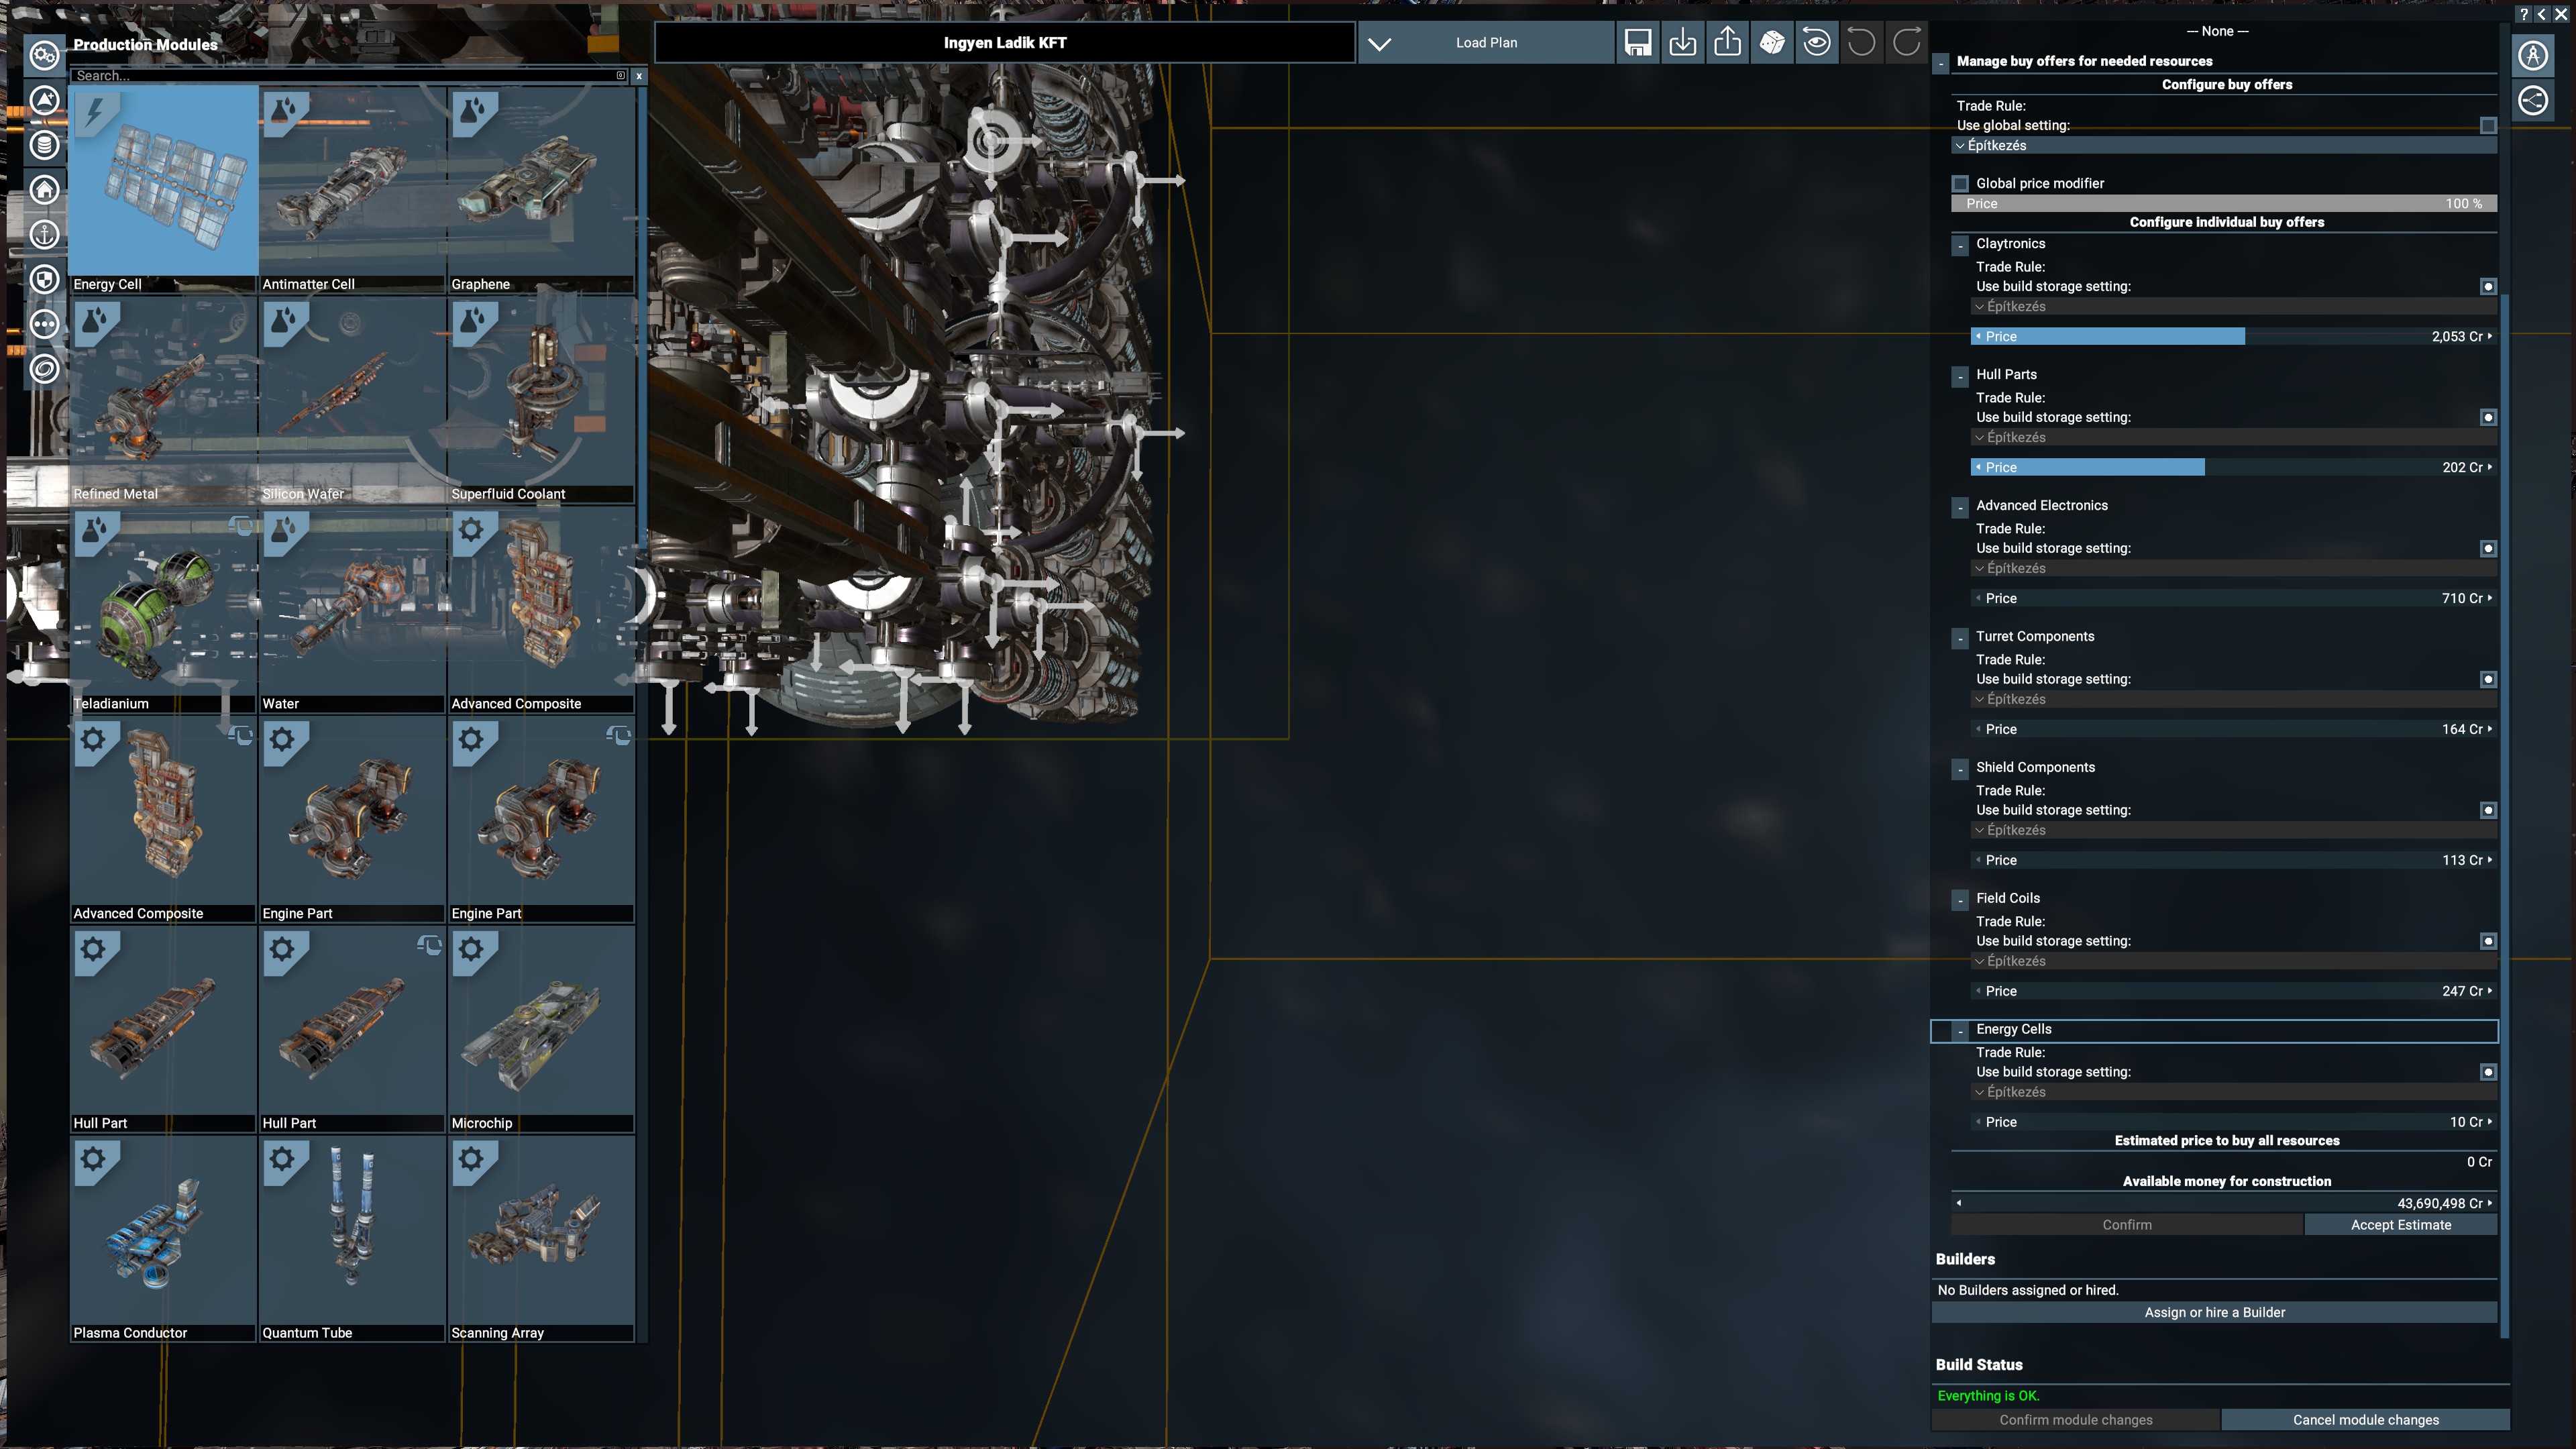
Task: Select the three-dots other modules sidebar icon
Action: [x=44, y=324]
